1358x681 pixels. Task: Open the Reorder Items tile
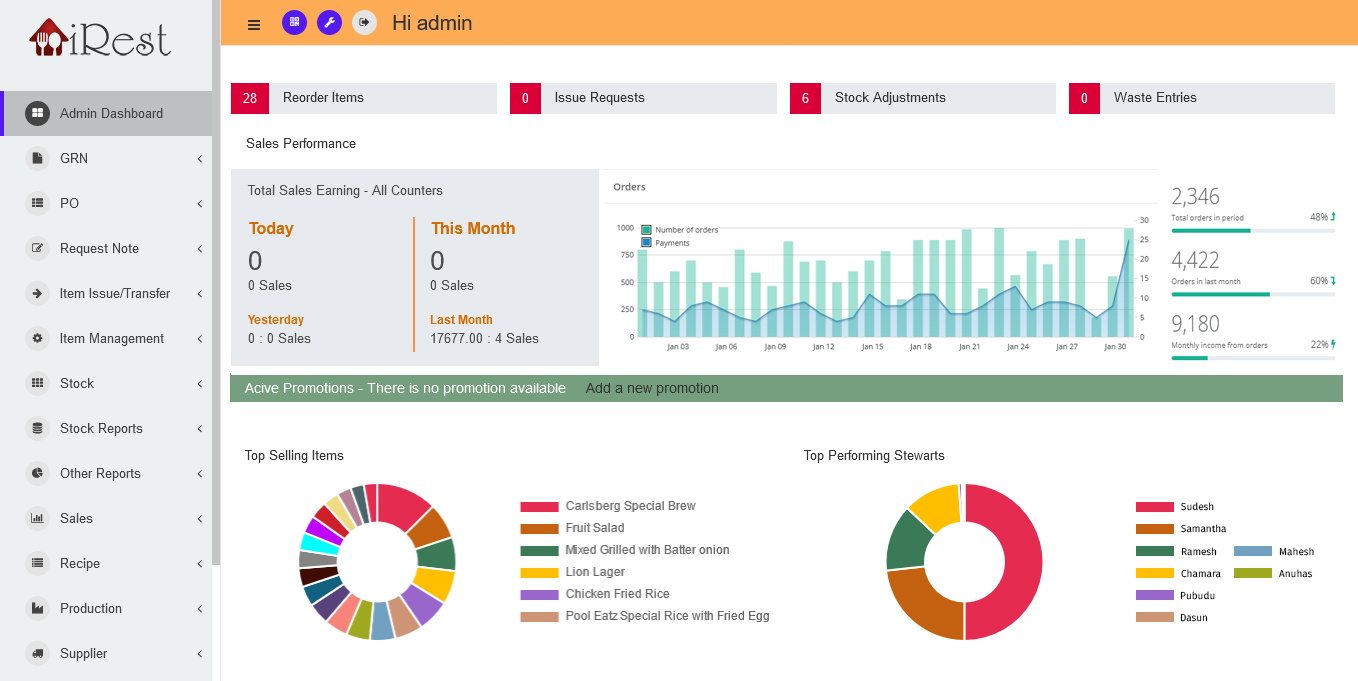pos(364,98)
